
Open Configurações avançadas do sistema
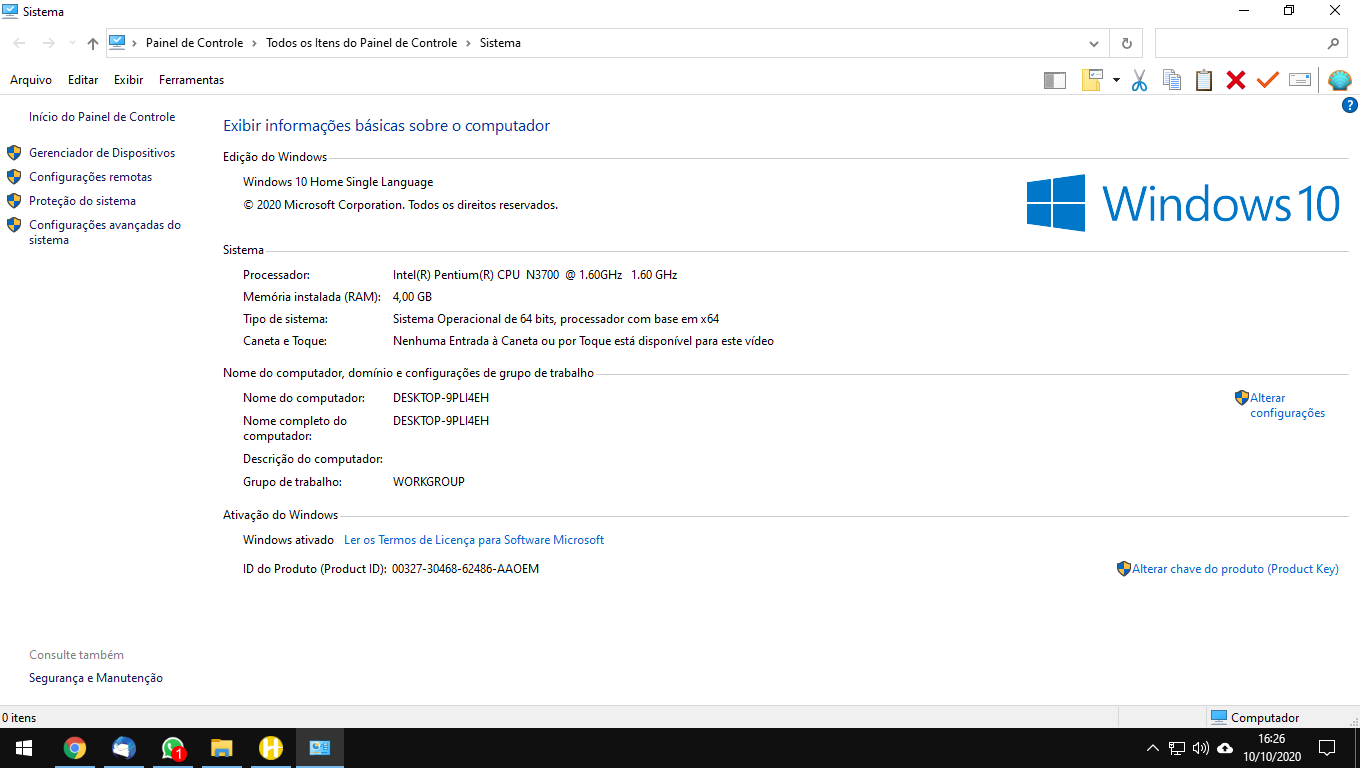[x=105, y=232]
